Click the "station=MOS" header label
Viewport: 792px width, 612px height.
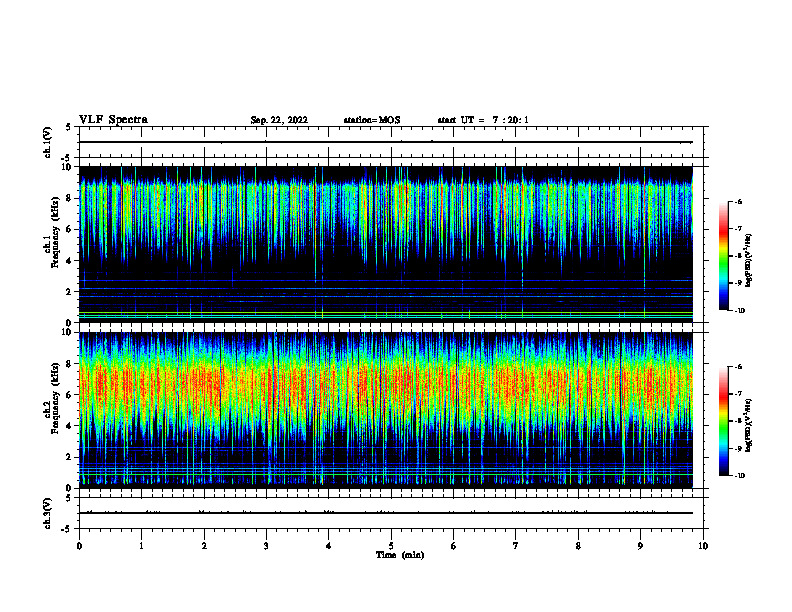point(372,120)
